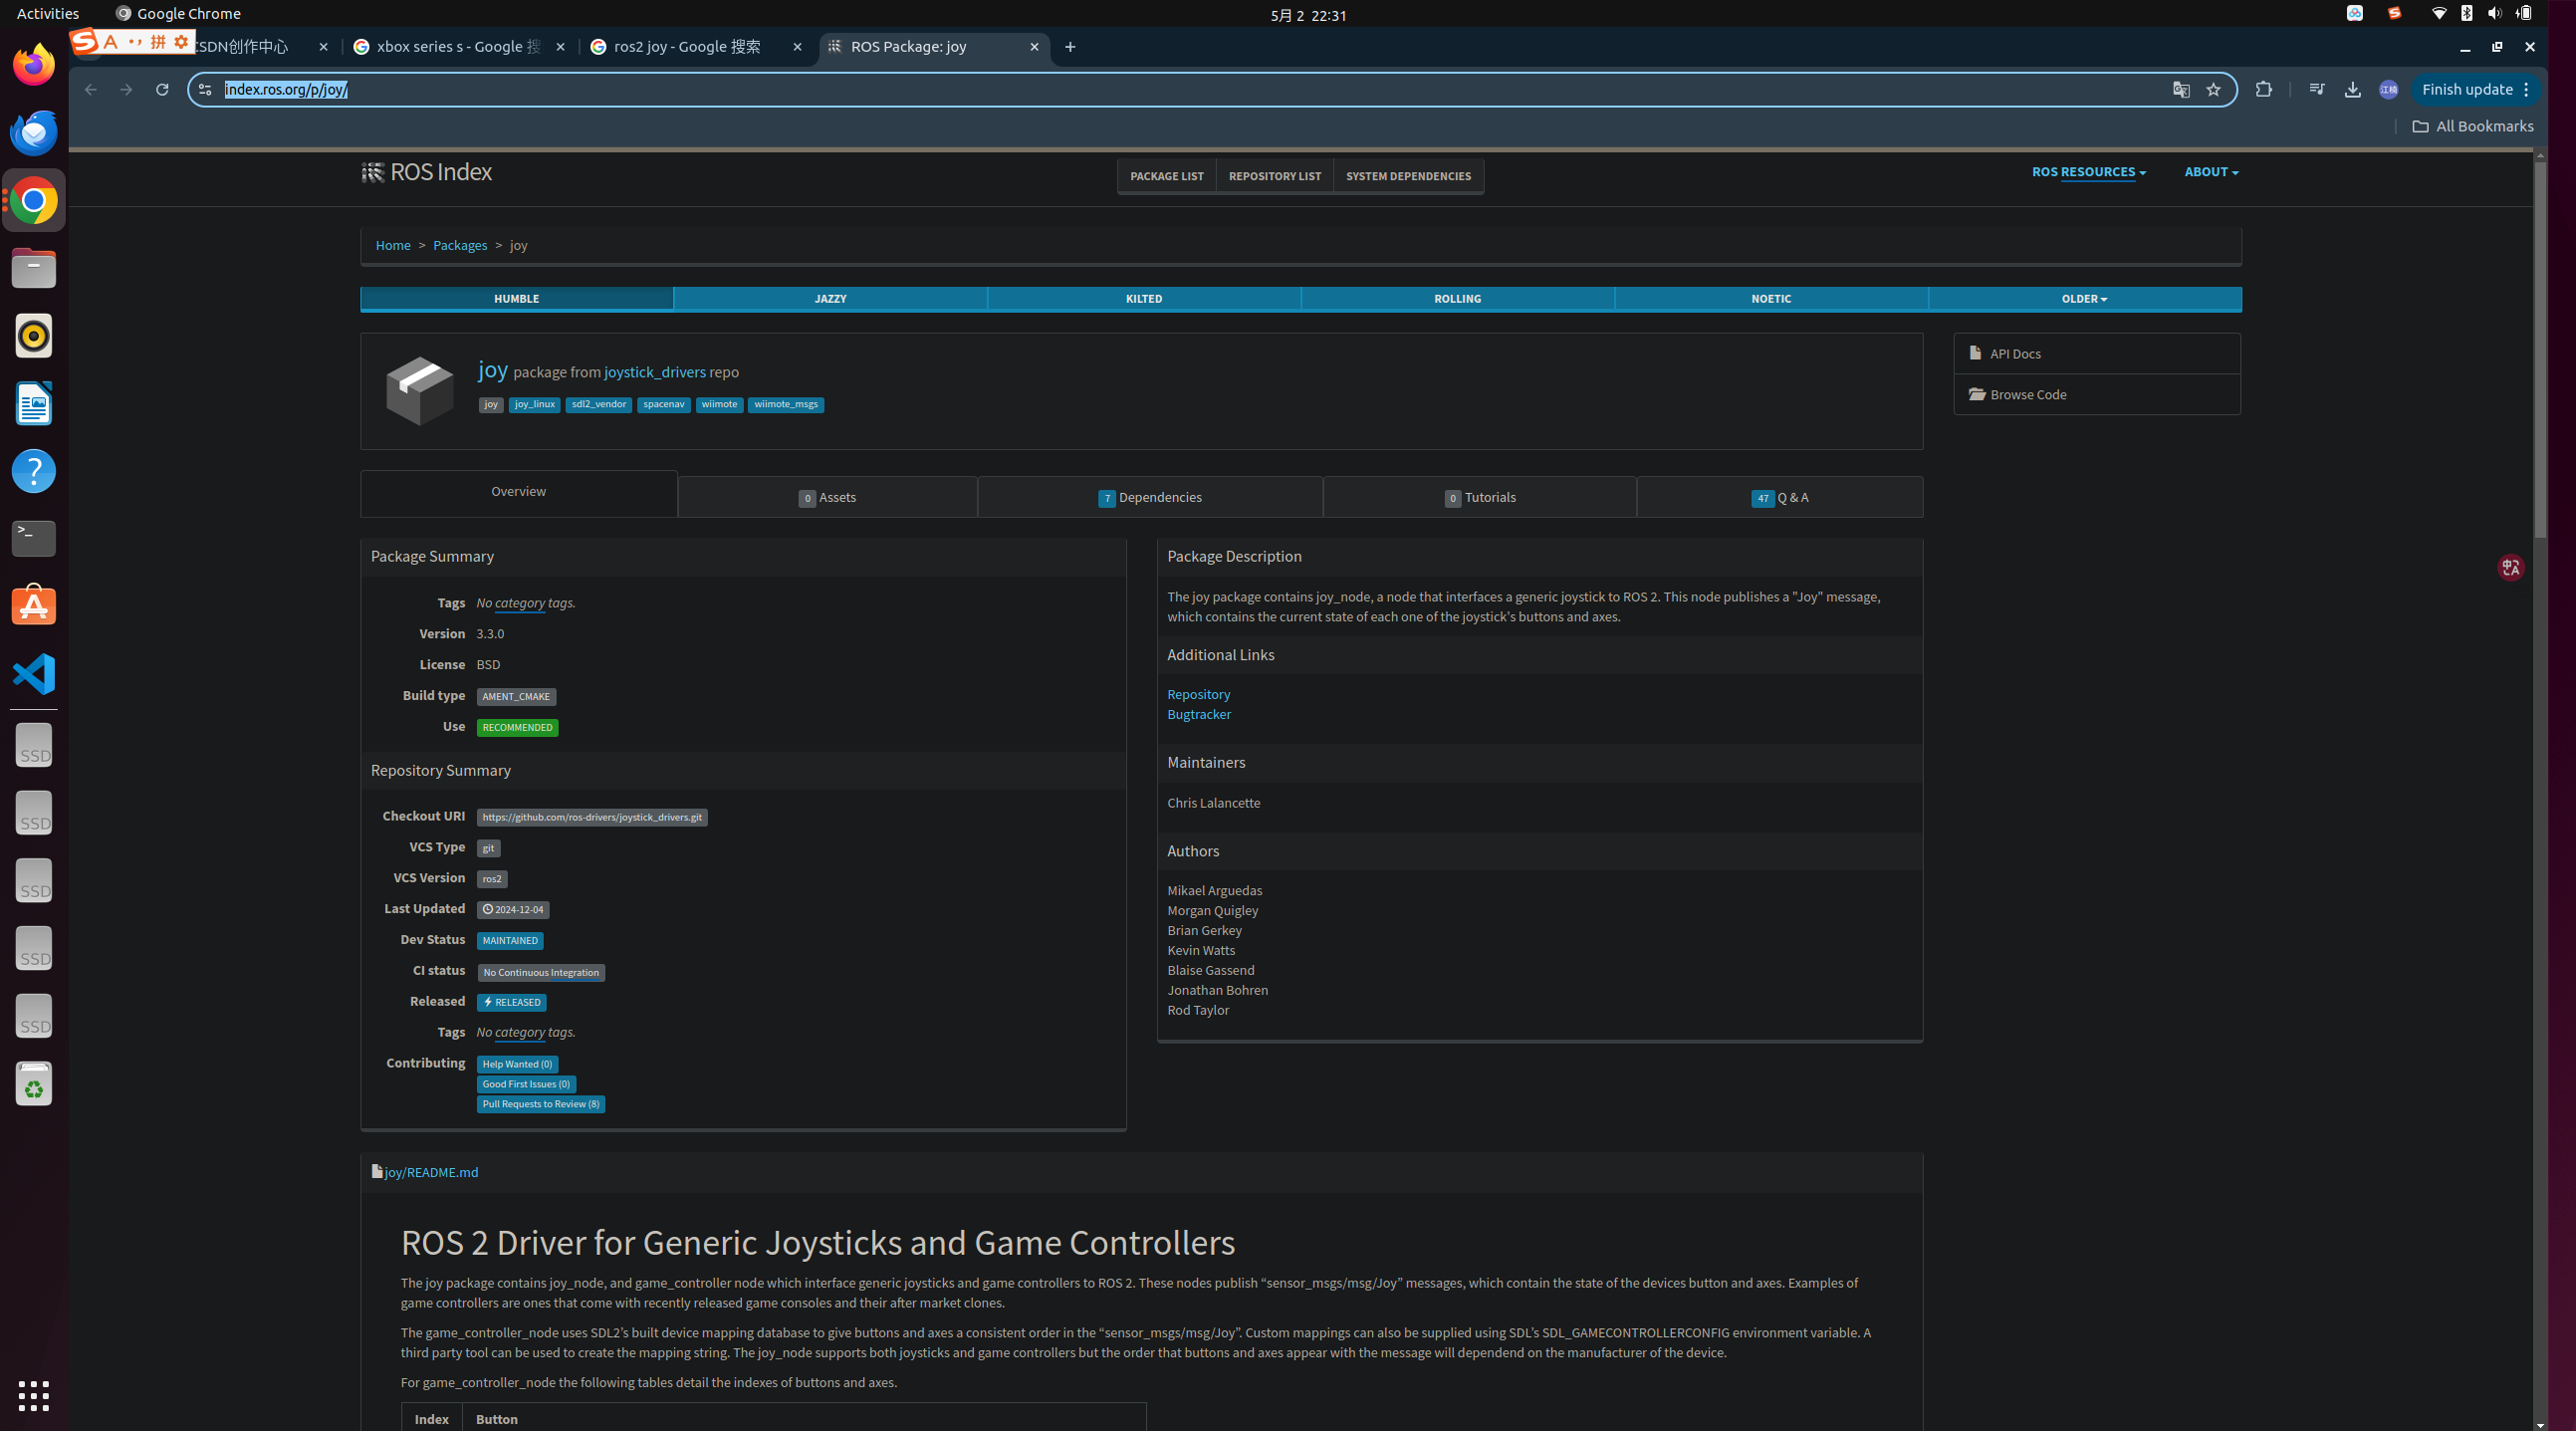Open Visual Studio Code from the dock
Screen dimensions: 2576x1431
click(34, 673)
